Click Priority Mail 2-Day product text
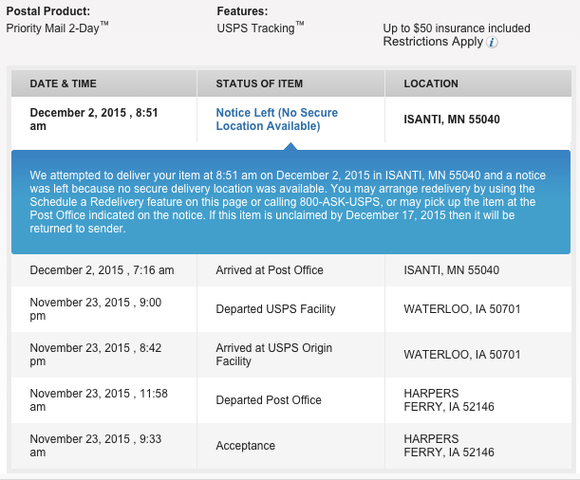The image size is (580, 480). coord(57,28)
